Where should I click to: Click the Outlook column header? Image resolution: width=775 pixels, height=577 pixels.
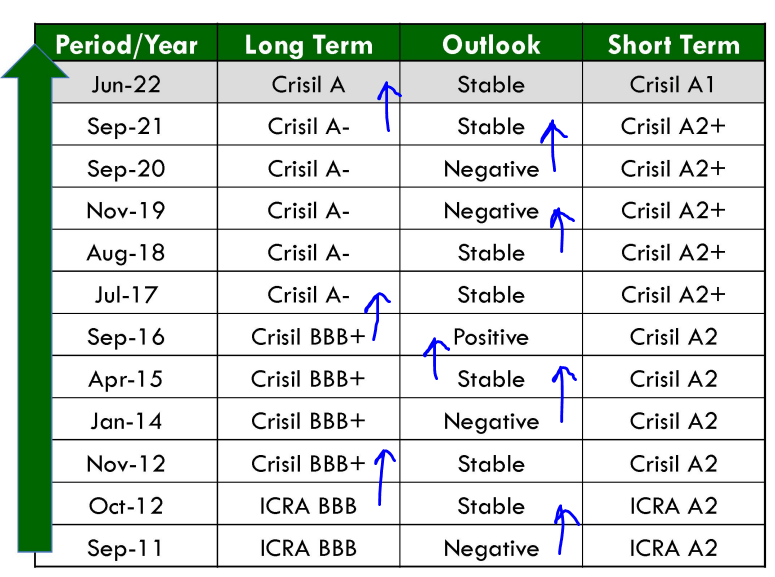tap(491, 45)
